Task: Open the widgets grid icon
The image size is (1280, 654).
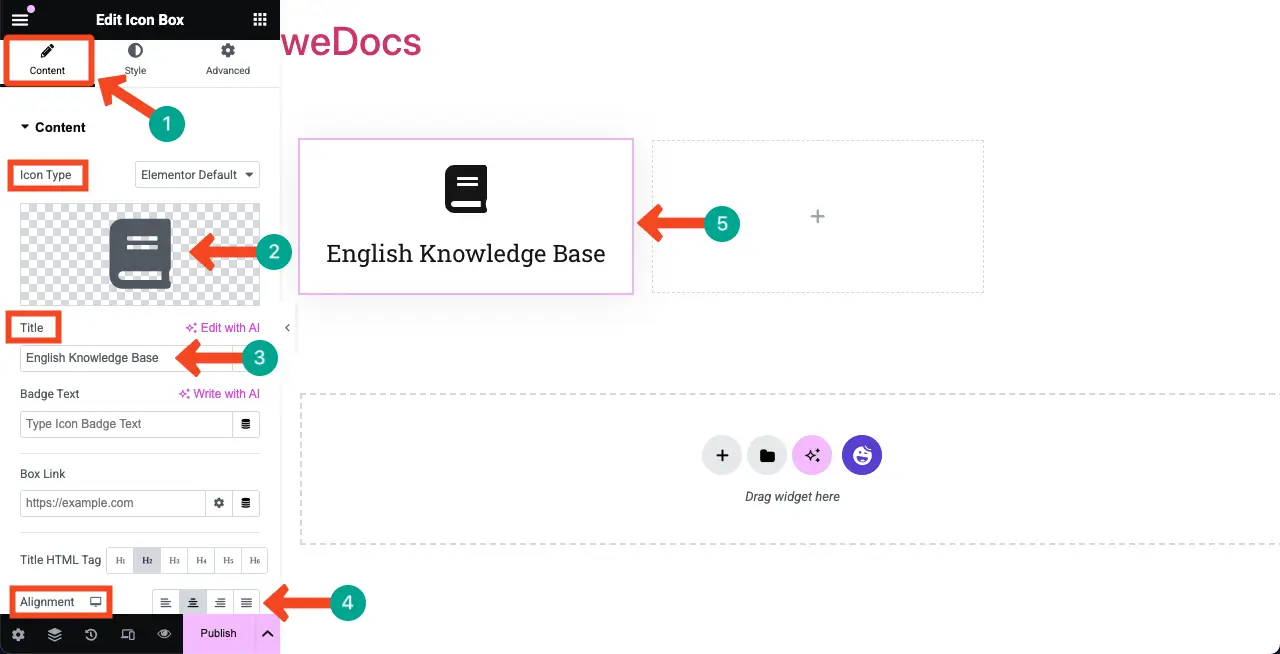Action: click(260, 19)
